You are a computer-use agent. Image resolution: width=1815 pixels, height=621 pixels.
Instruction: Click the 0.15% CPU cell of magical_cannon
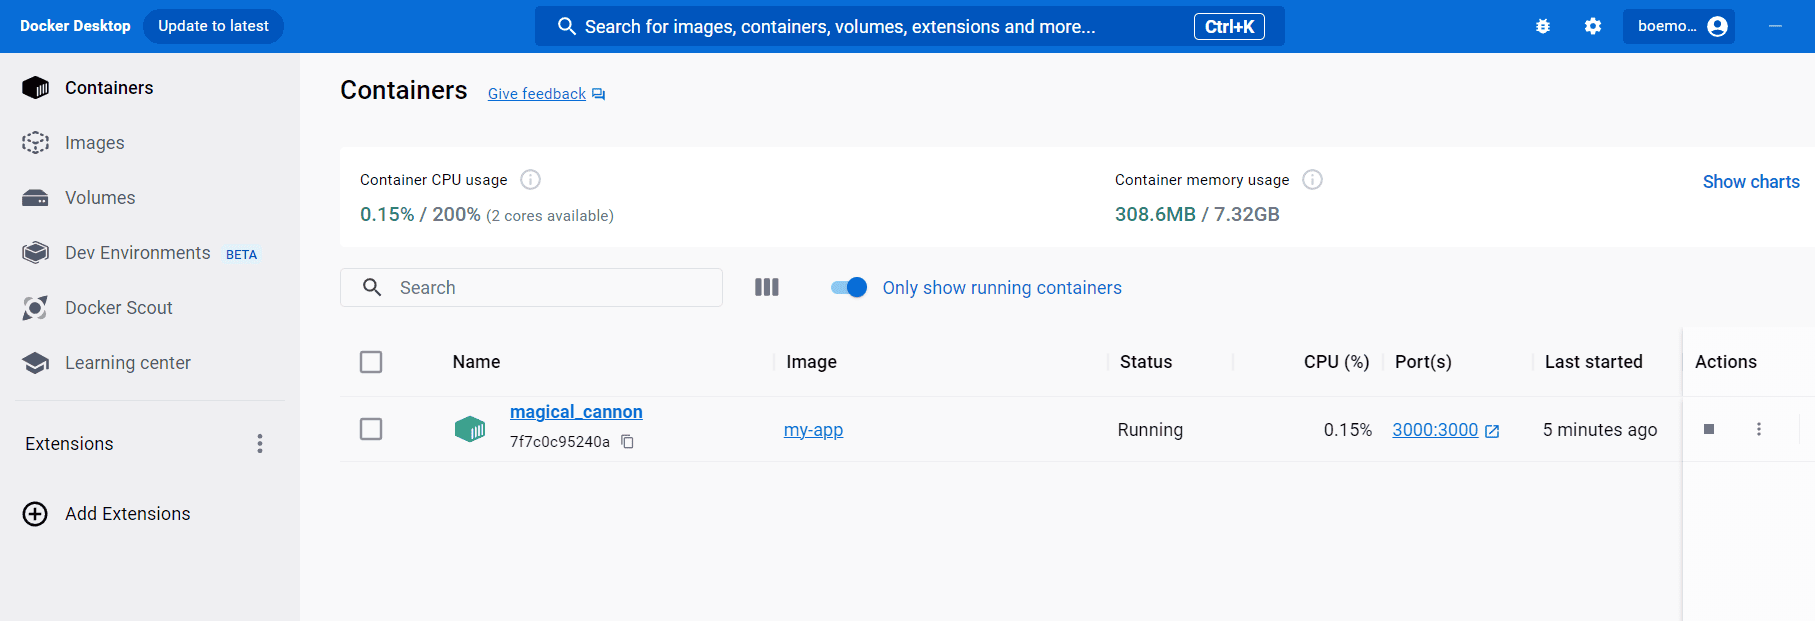[1348, 430]
